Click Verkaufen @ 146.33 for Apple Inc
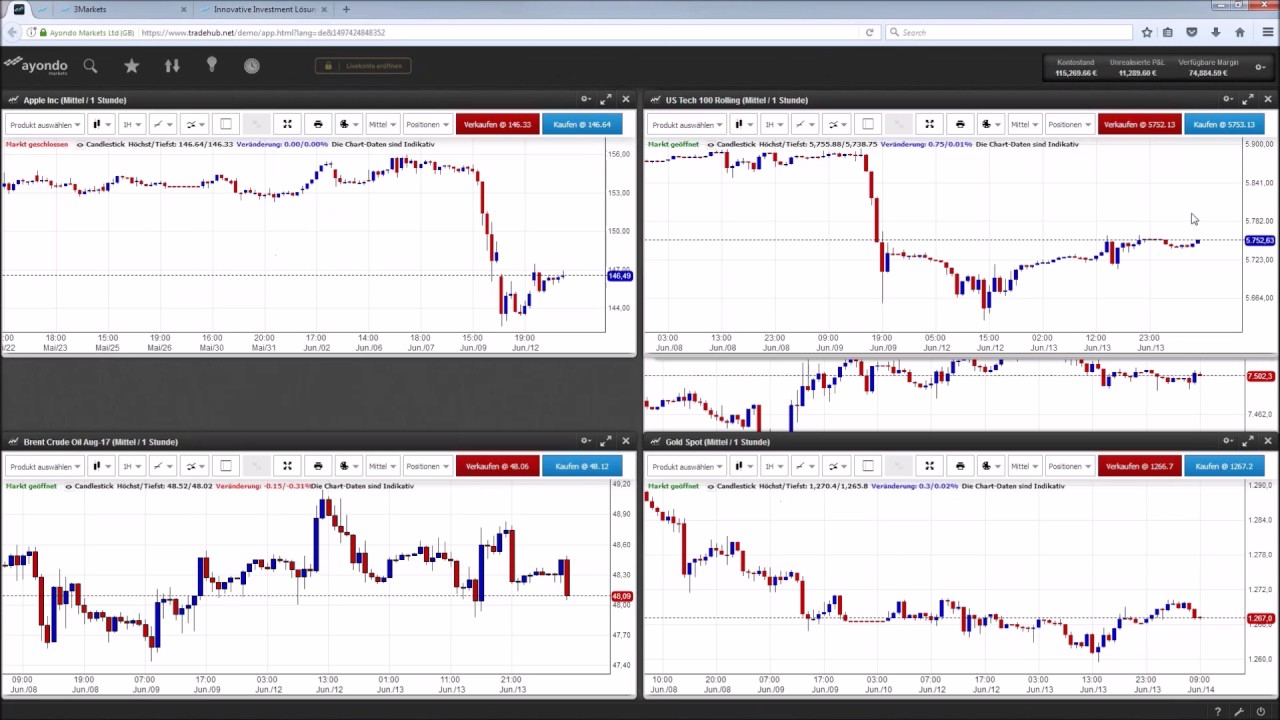The image size is (1280, 720). pyautogui.click(x=497, y=124)
